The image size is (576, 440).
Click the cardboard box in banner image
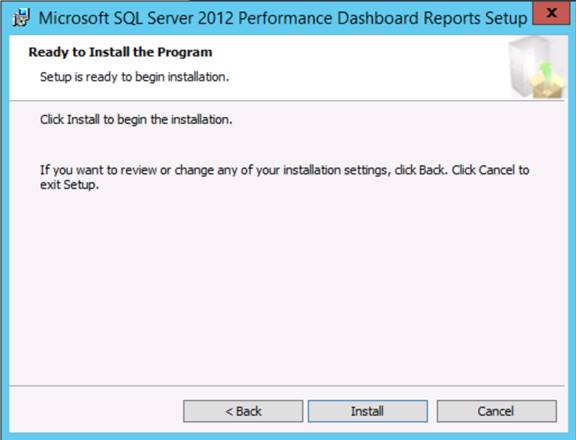pos(547,85)
